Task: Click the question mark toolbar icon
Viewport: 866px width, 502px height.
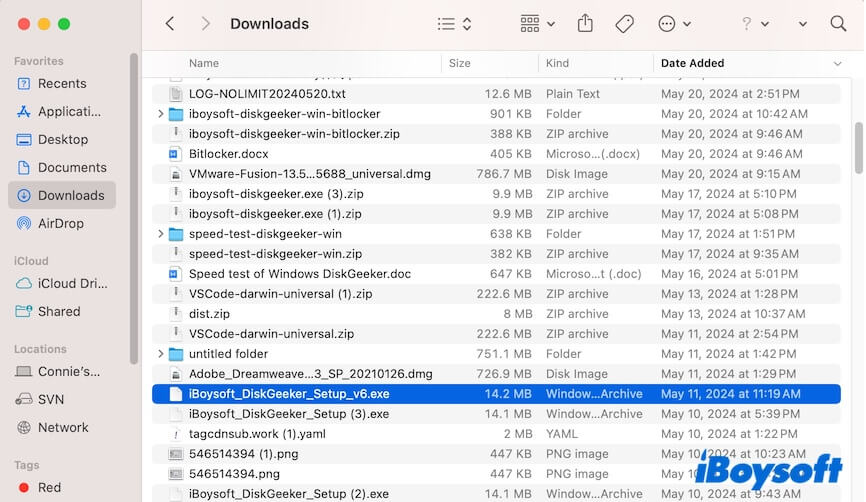Action: click(747, 24)
